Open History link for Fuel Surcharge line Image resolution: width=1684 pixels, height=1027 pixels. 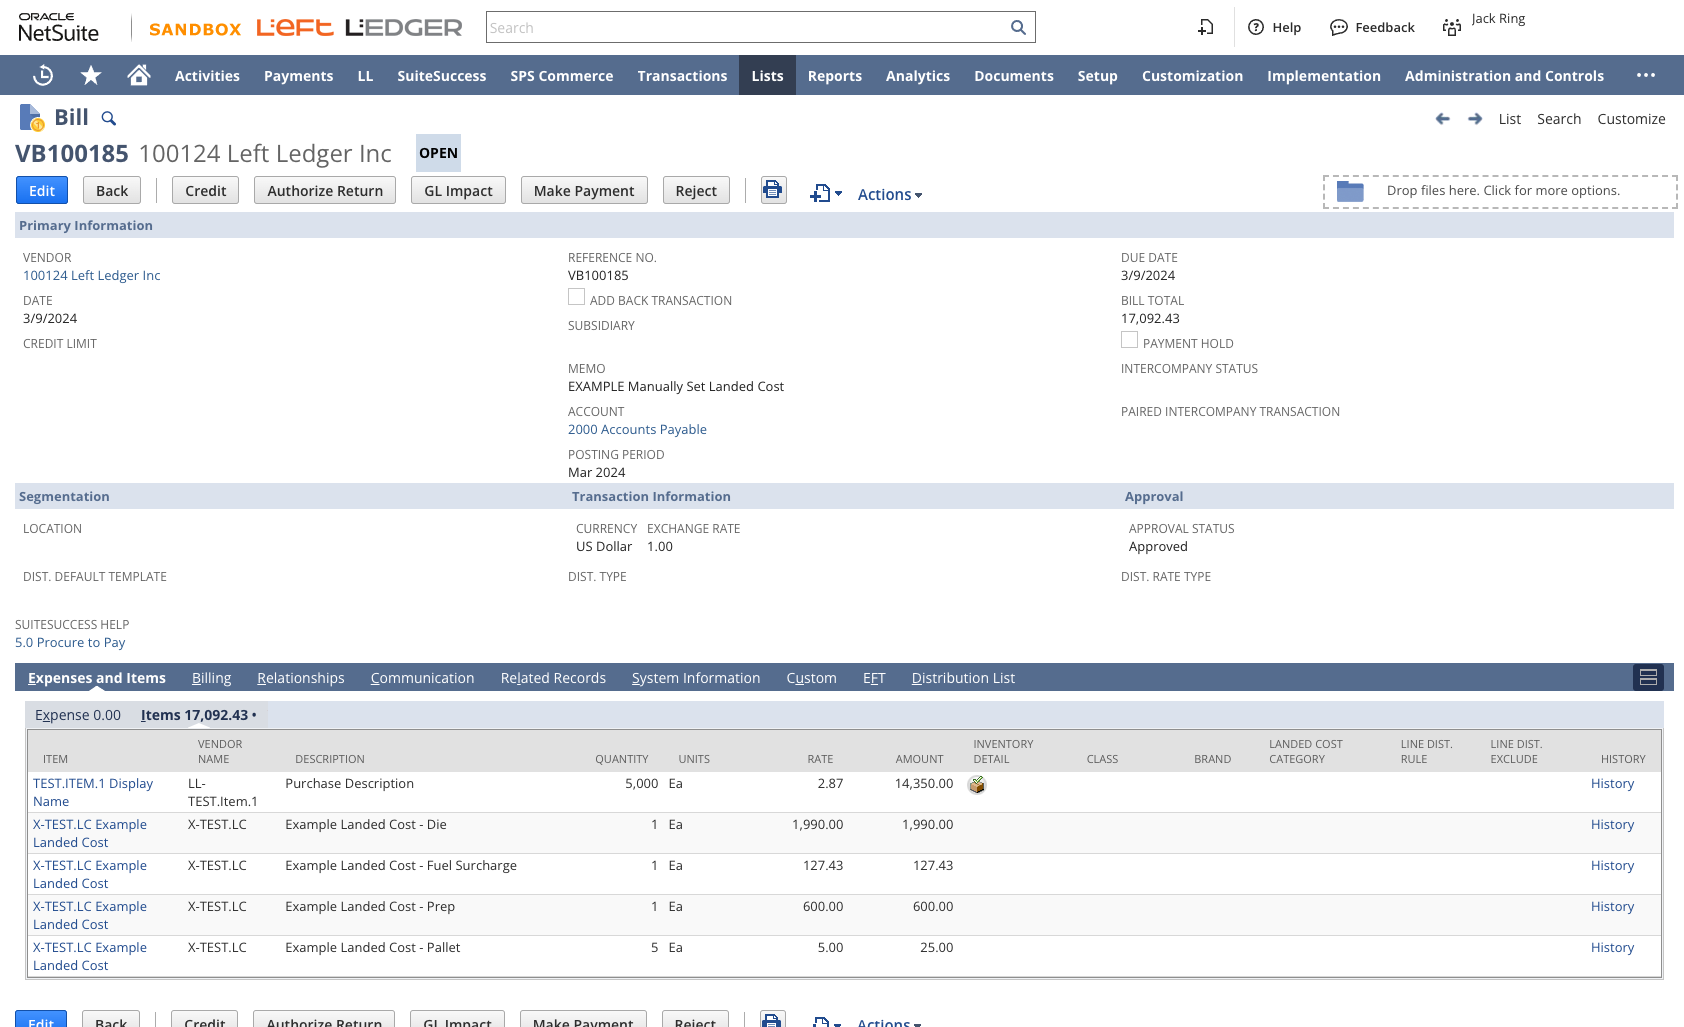pos(1612,865)
